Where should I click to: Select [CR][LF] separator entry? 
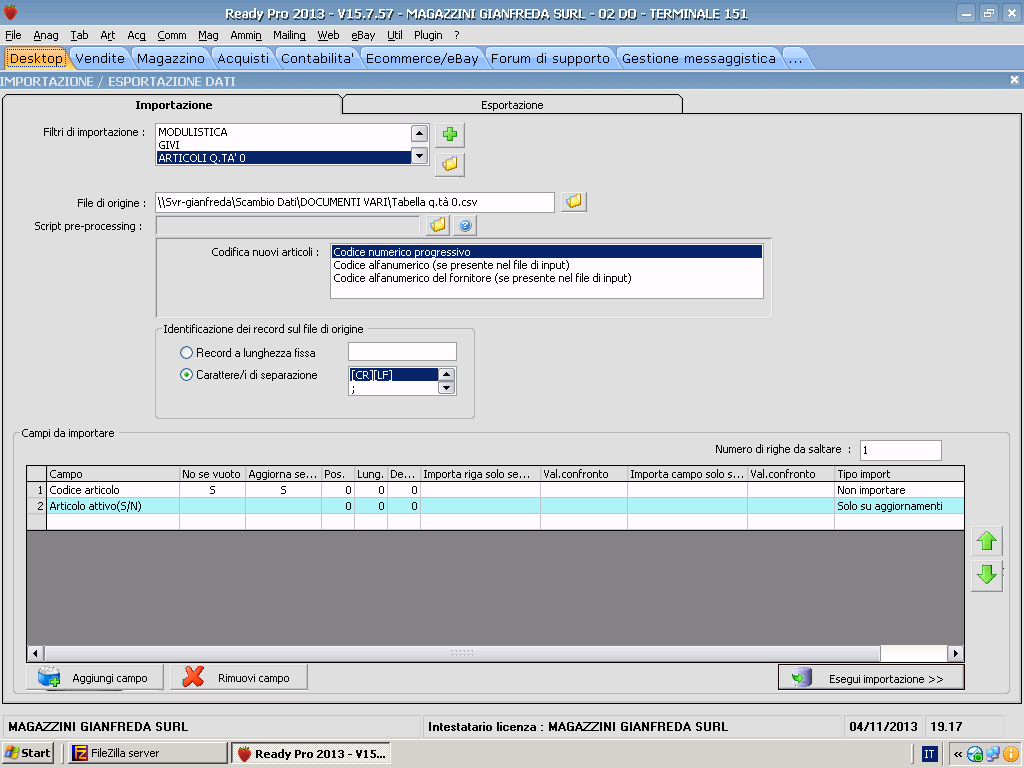pyautogui.click(x=393, y=375)
